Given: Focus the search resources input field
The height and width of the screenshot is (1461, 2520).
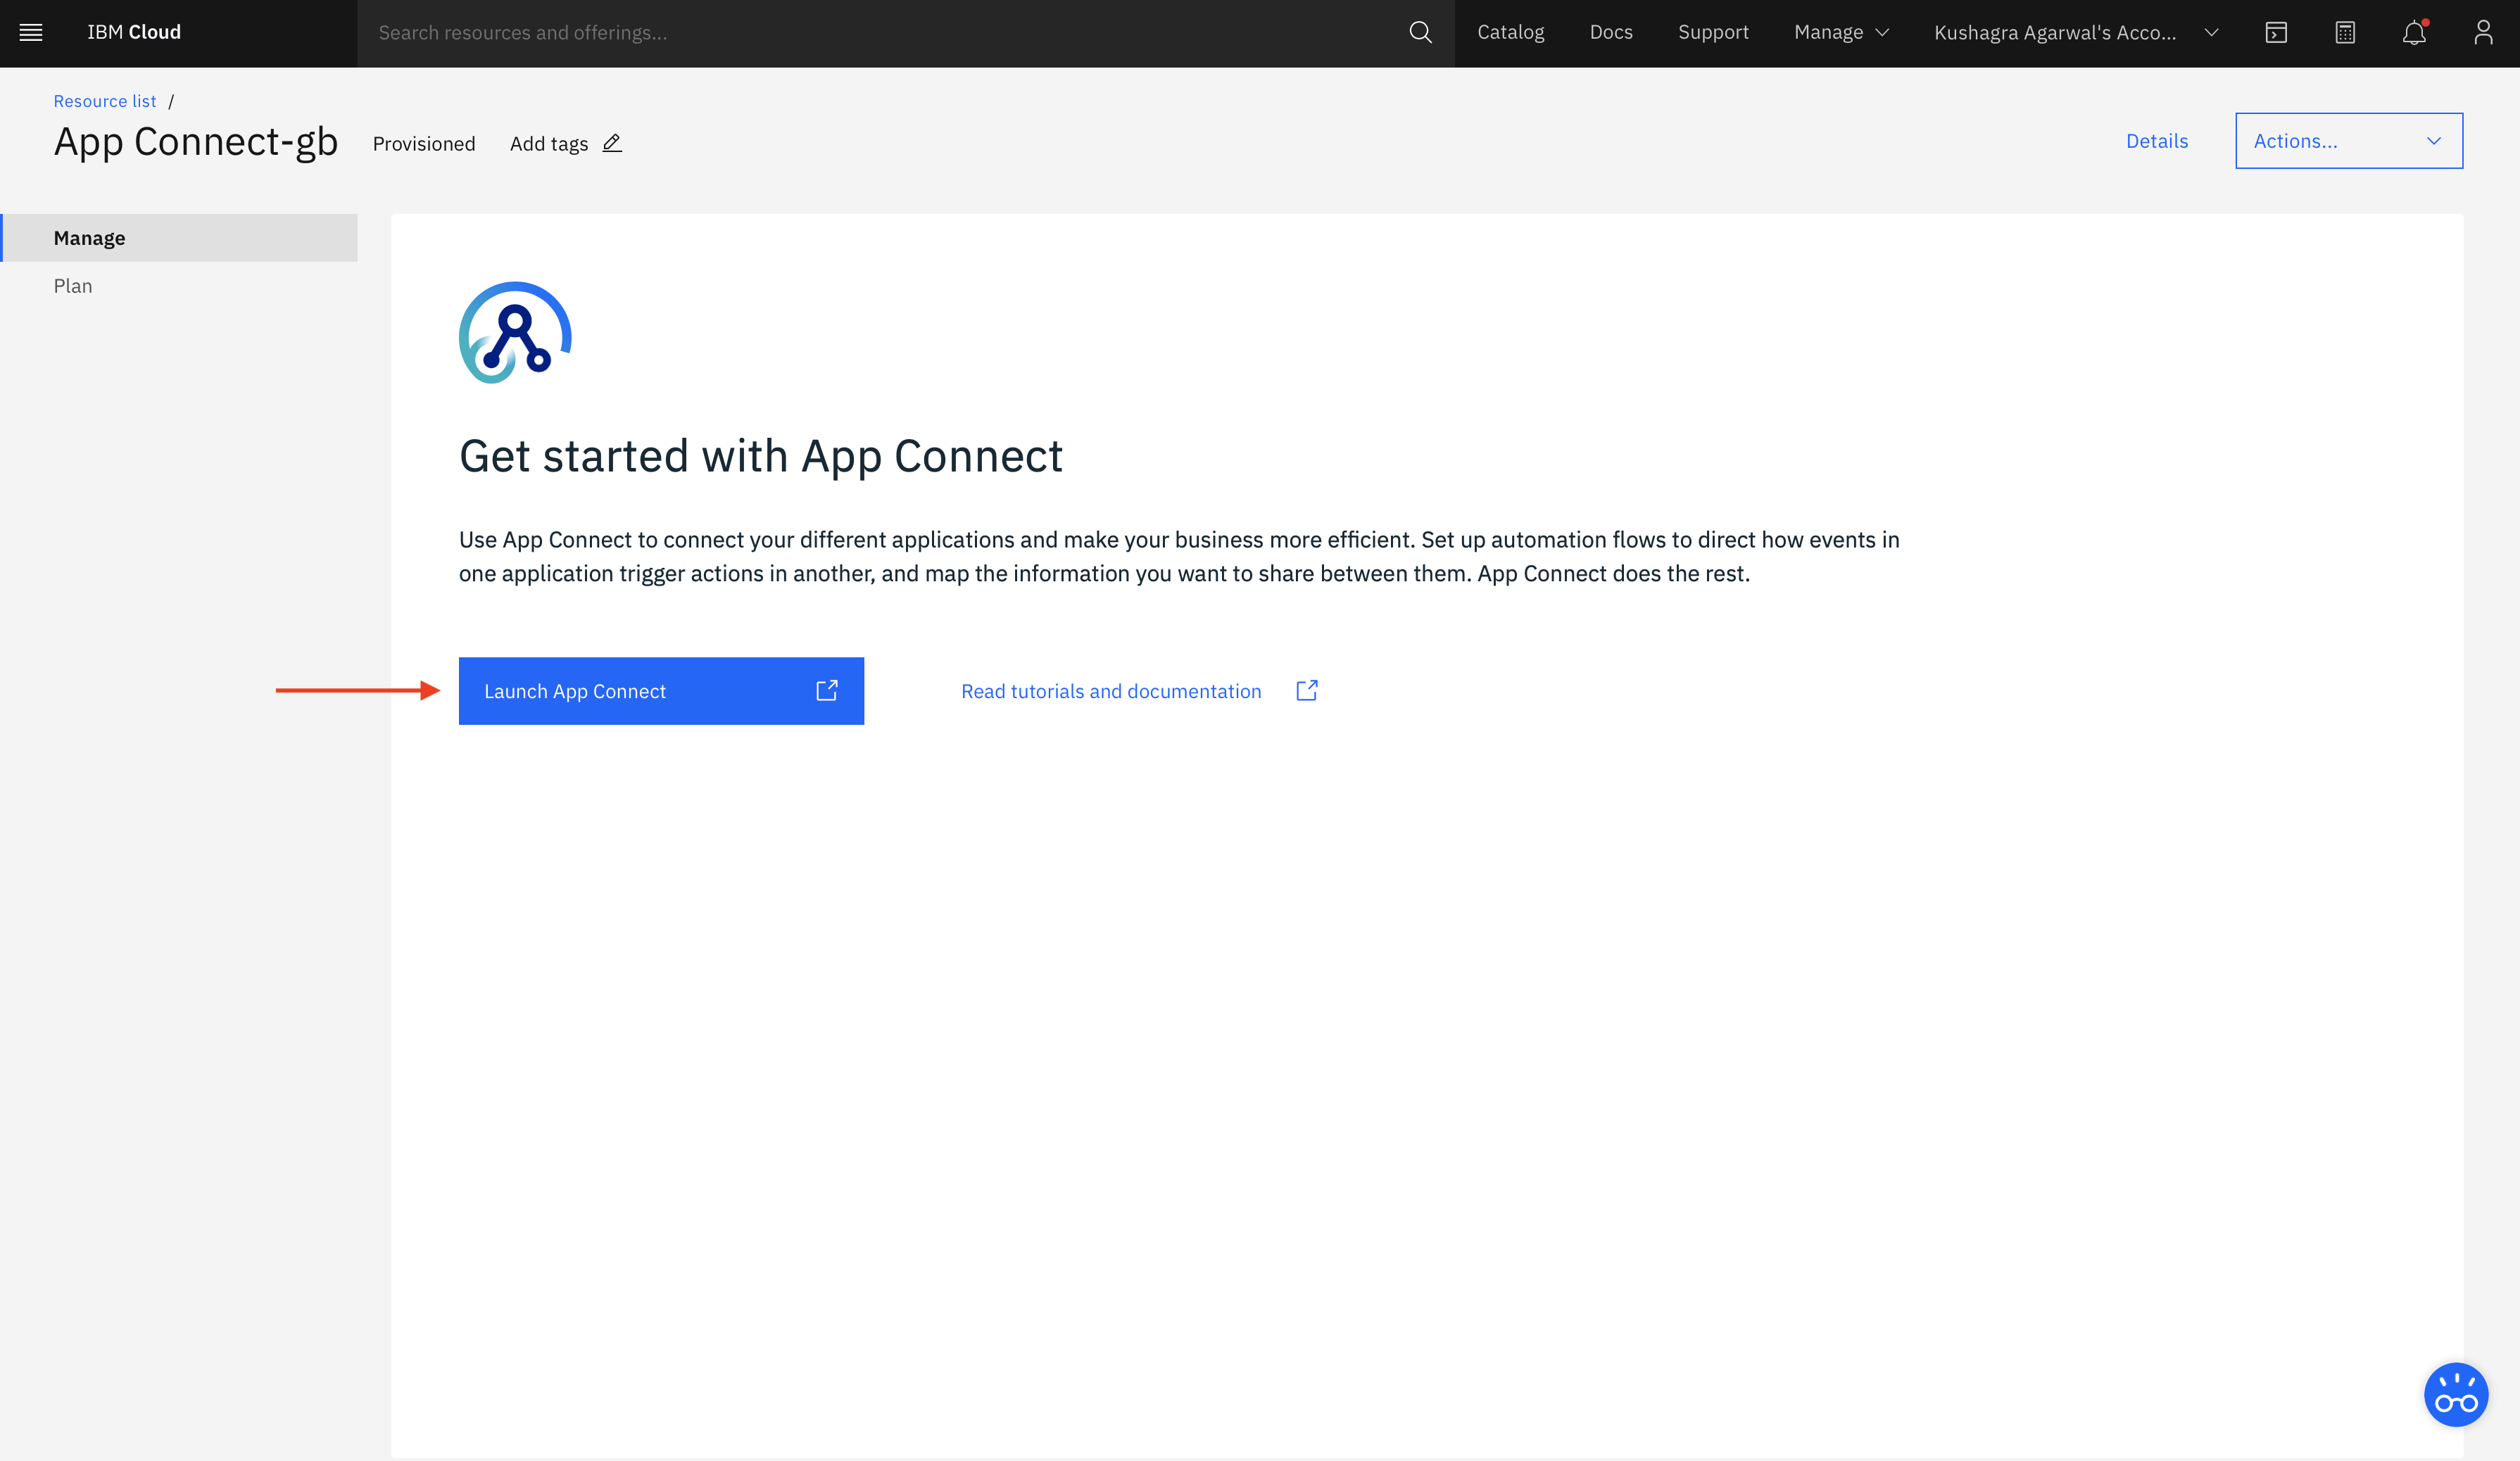Looking at the screenshot, I should pyautogui.click(x=880, y=32).
